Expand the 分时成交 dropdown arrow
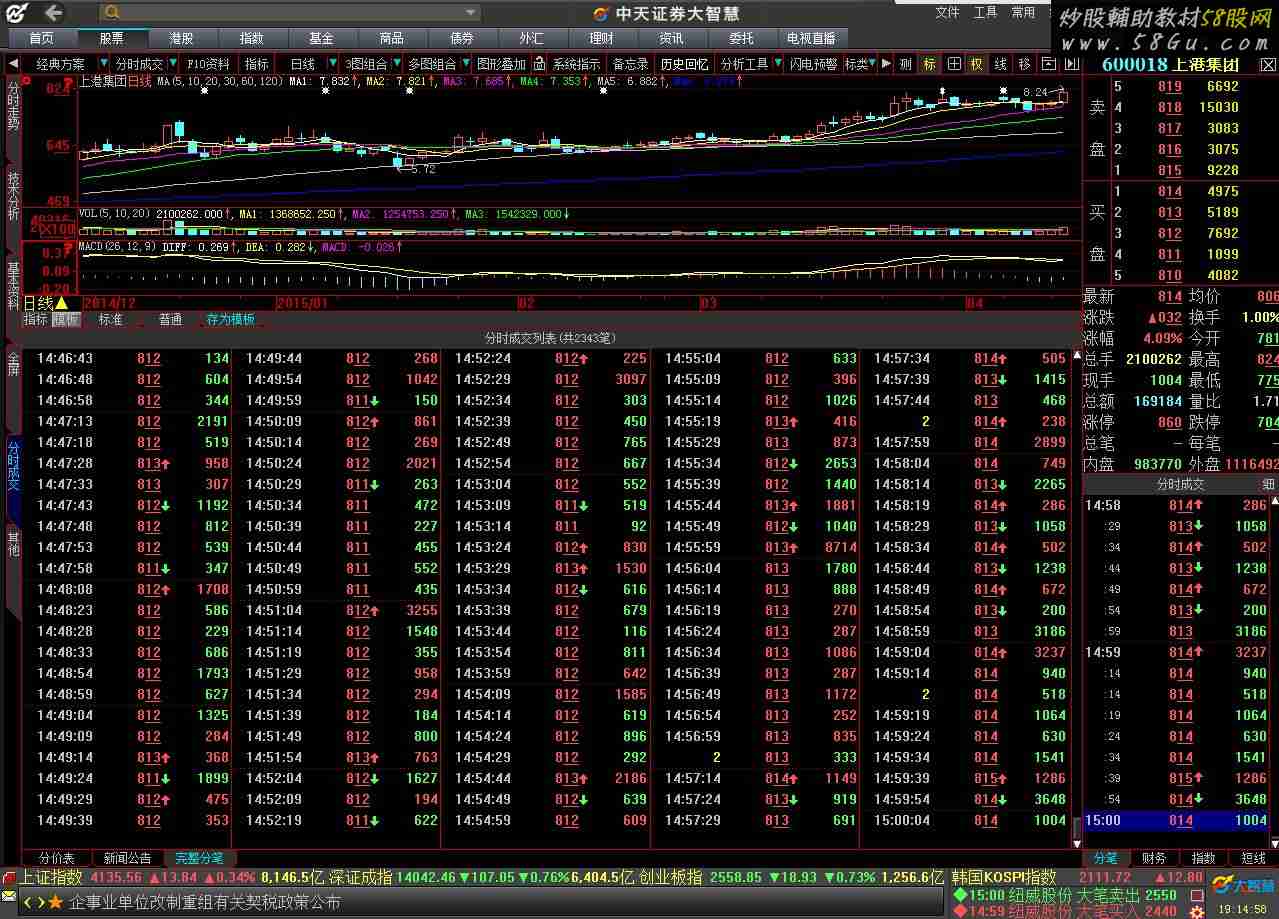Image resolution: width=1279 pixels, height=919 pixels. 173,63
